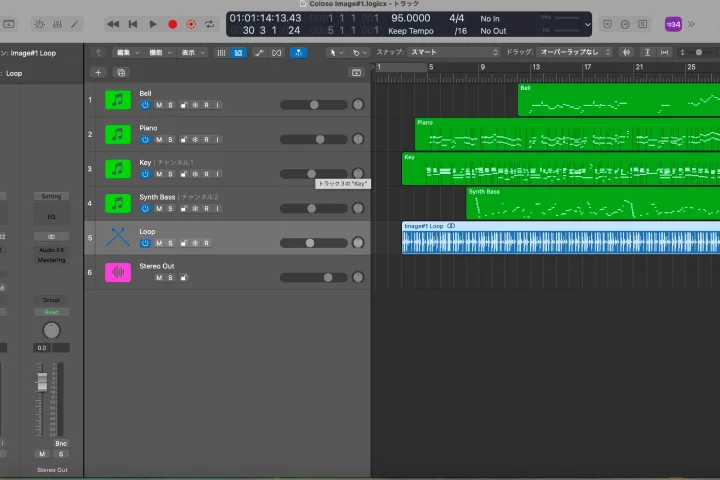The width and height of the screenshot is (720, 480).
Task: Click the Setting button in the channel strip
Action: tap(51, 196)
